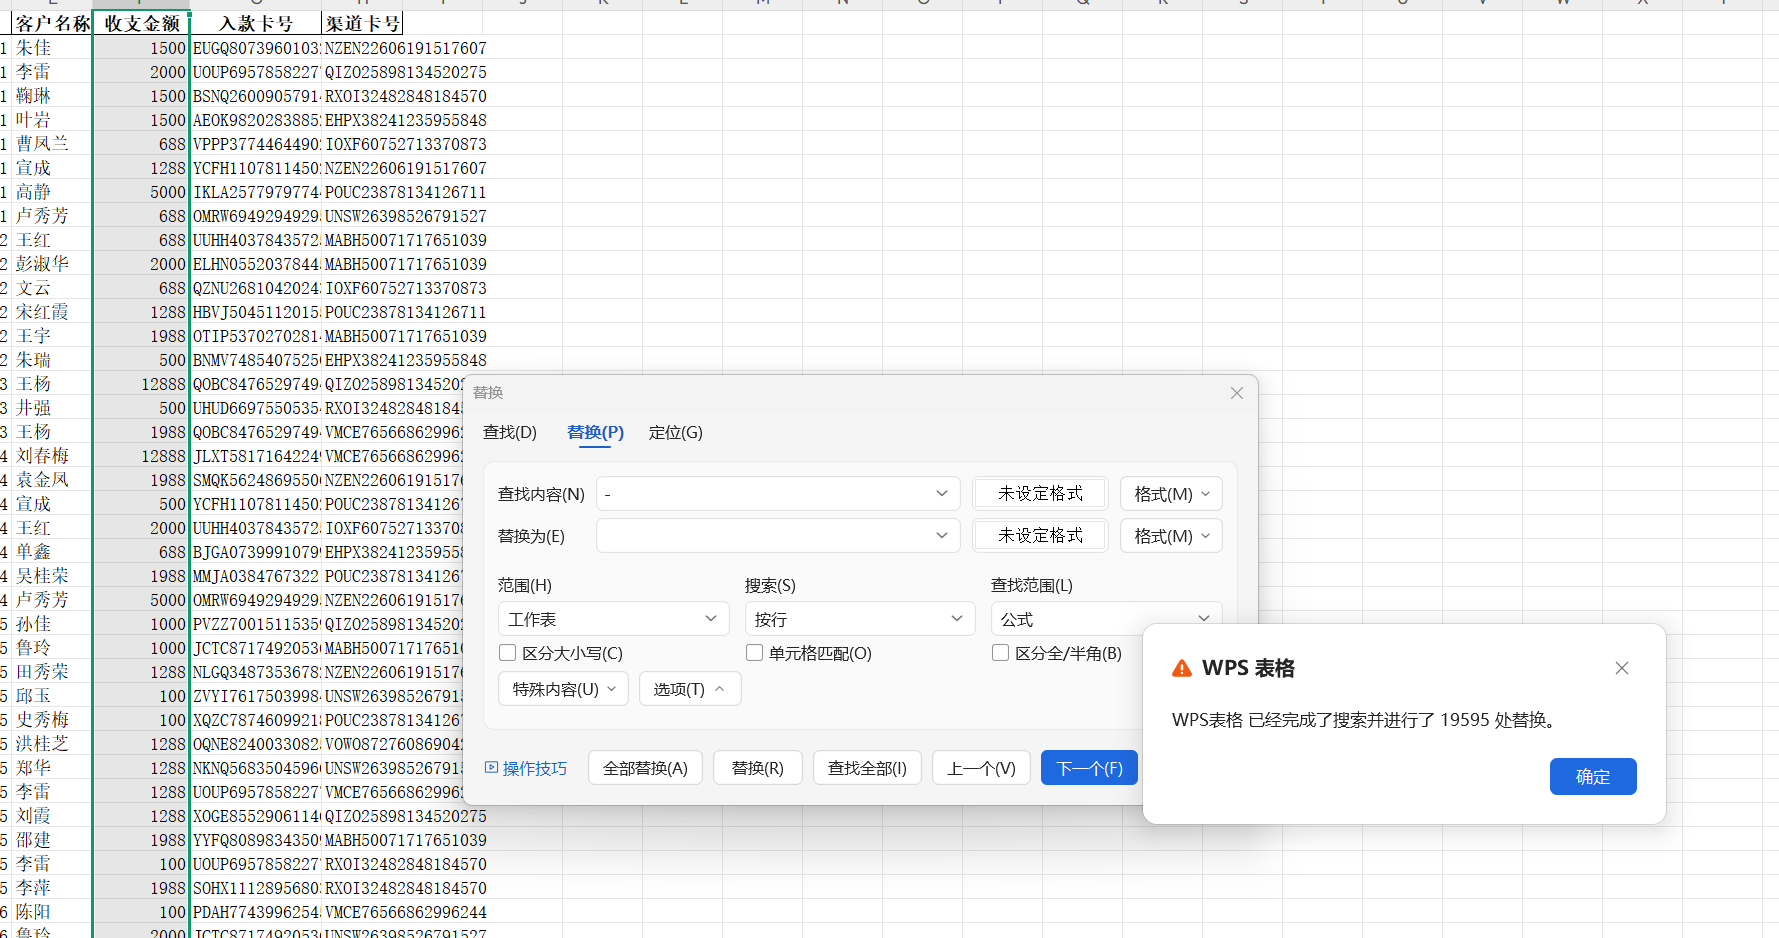The image size is (1779, 938).
Task: Select the 入款卡号 header cell
Action: [256, 24]
